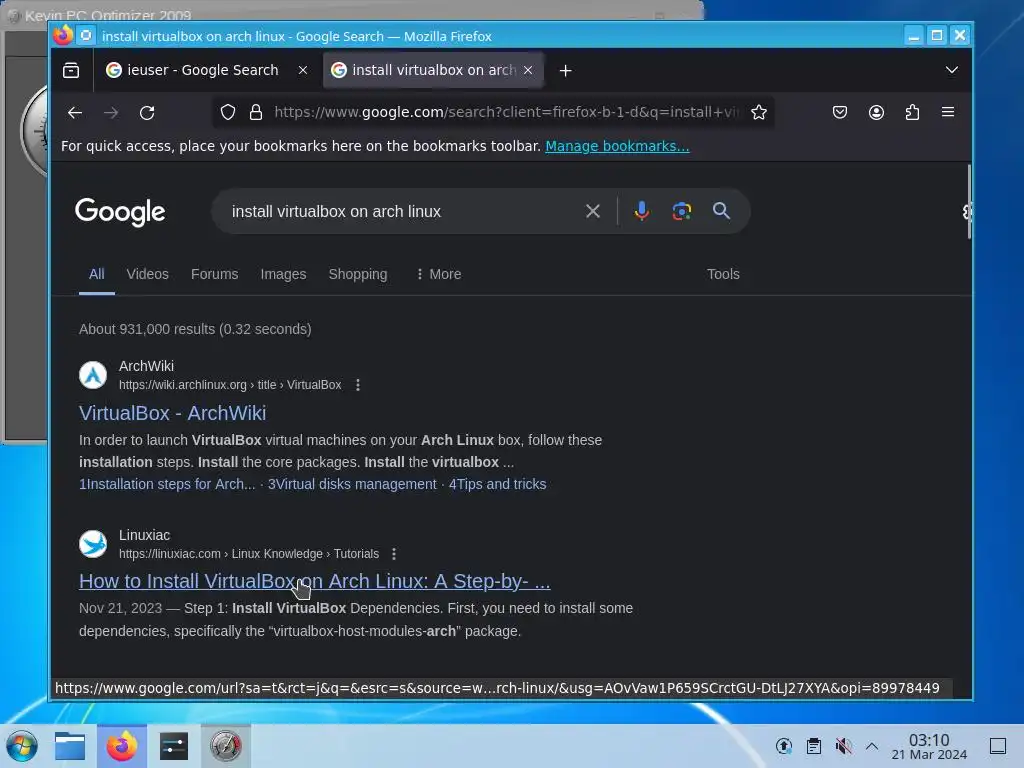This screenshot has height=768, width=1024.
Task: Open the Save to Pocket icon
Action: [x=840, y=112]
